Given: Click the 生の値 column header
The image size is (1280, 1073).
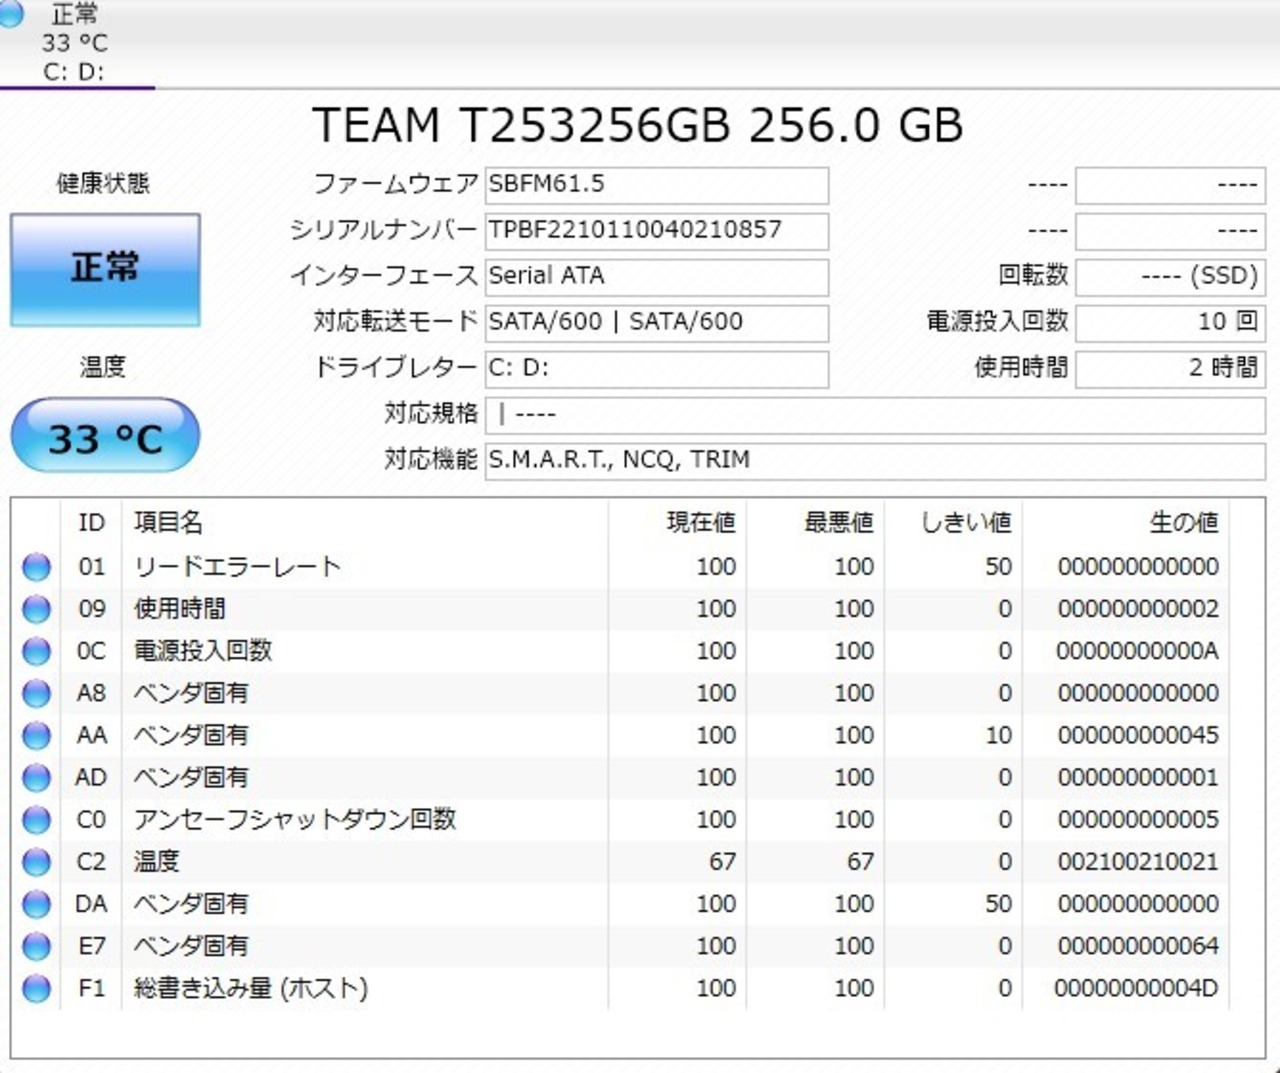Looking at the screenshot, I should [x=1183, y=522].
